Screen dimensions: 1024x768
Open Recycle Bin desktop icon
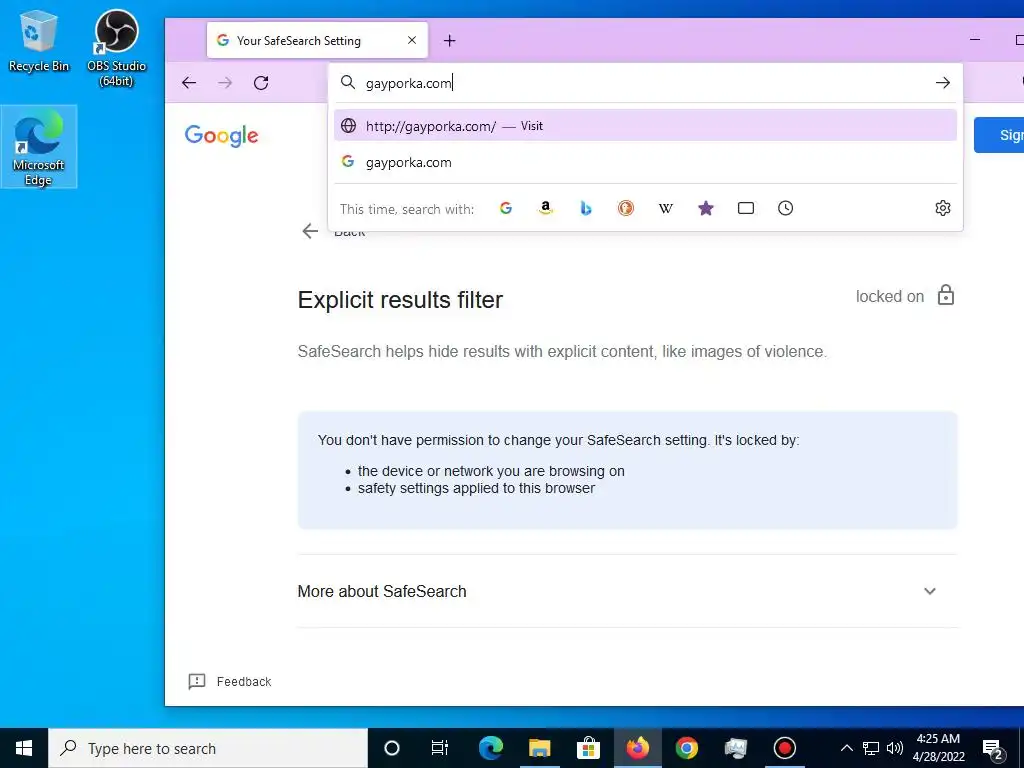(39, 40)
